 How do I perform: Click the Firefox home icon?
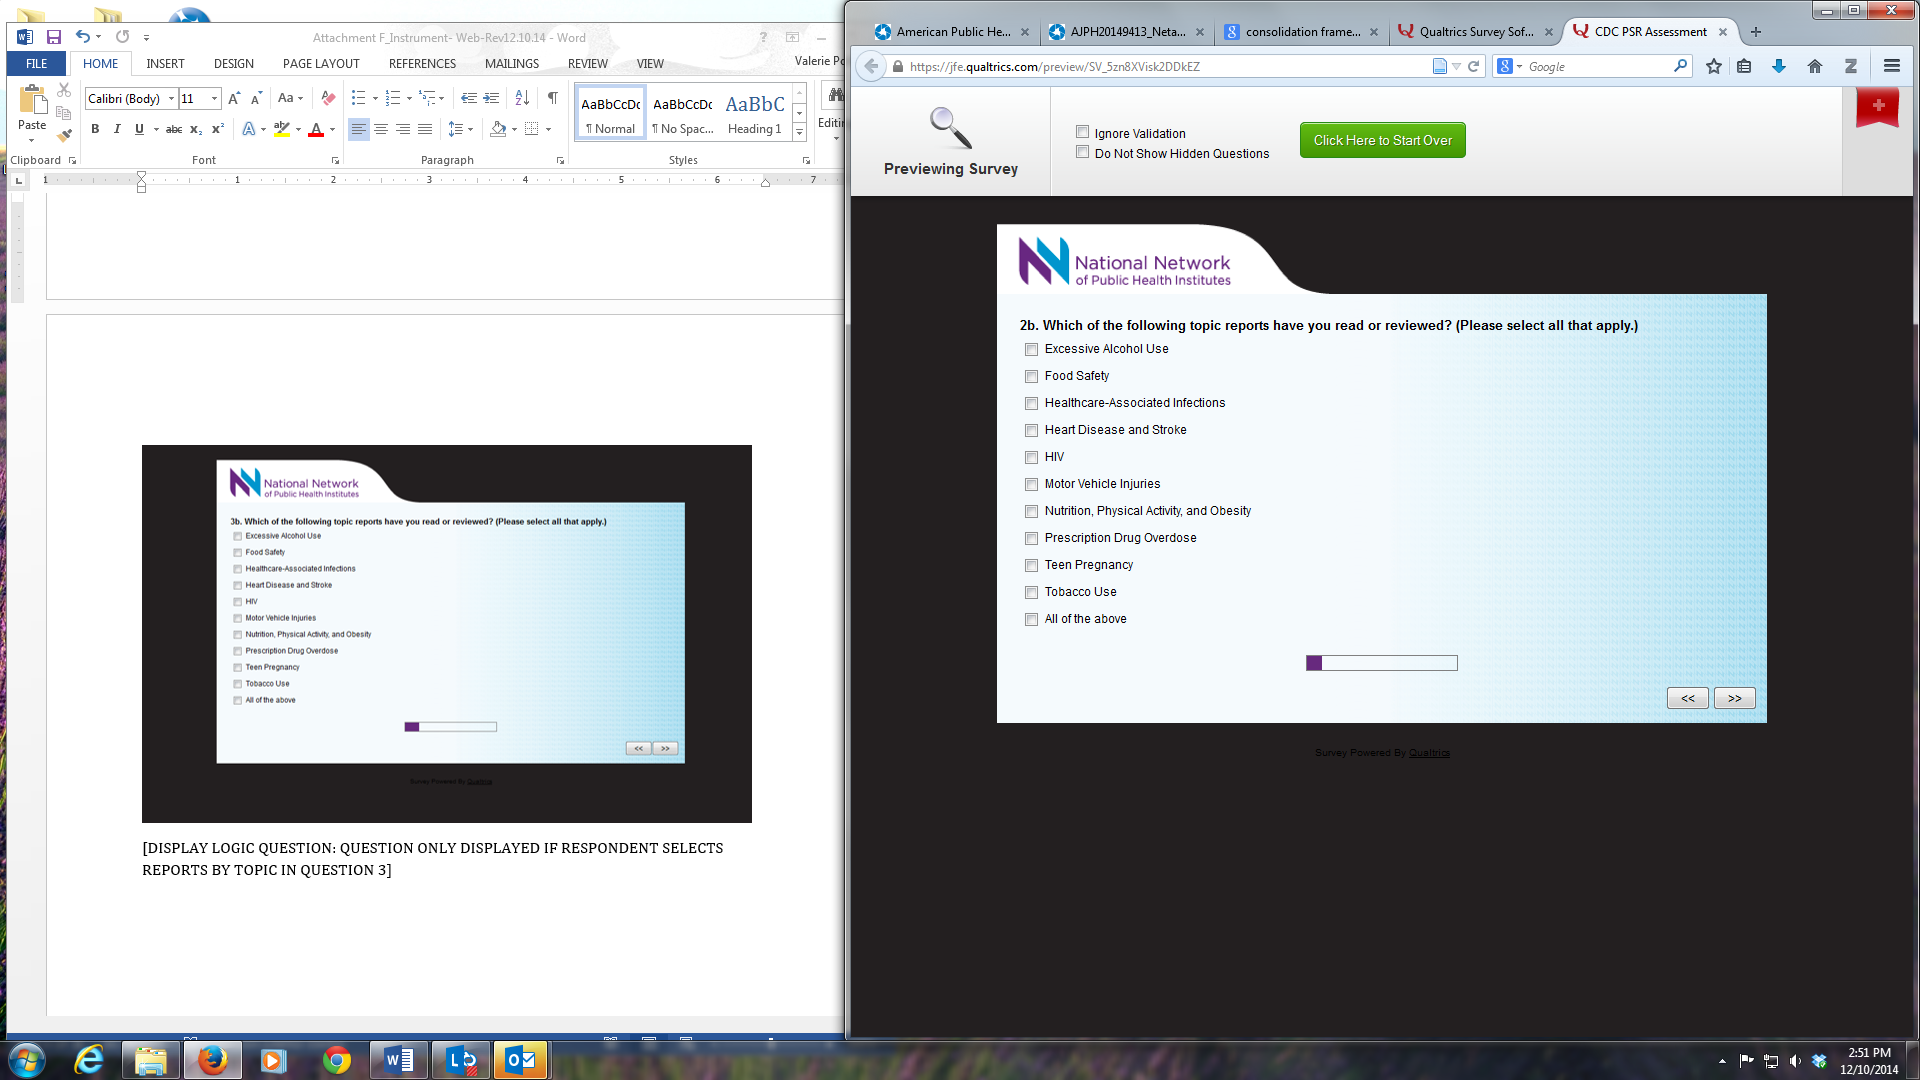click(1814, 66)
